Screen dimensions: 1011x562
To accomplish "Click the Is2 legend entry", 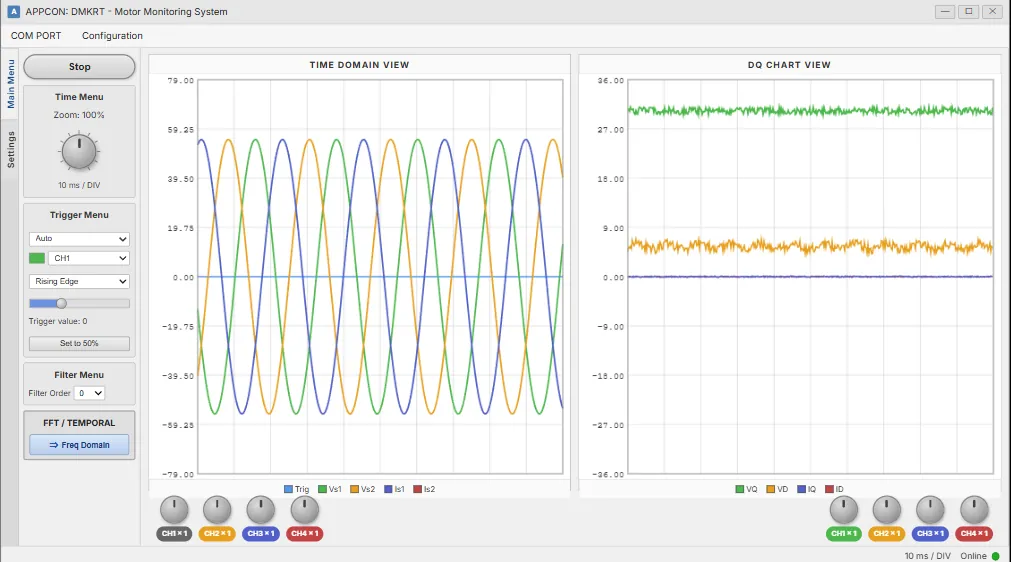I will point(424,489).
